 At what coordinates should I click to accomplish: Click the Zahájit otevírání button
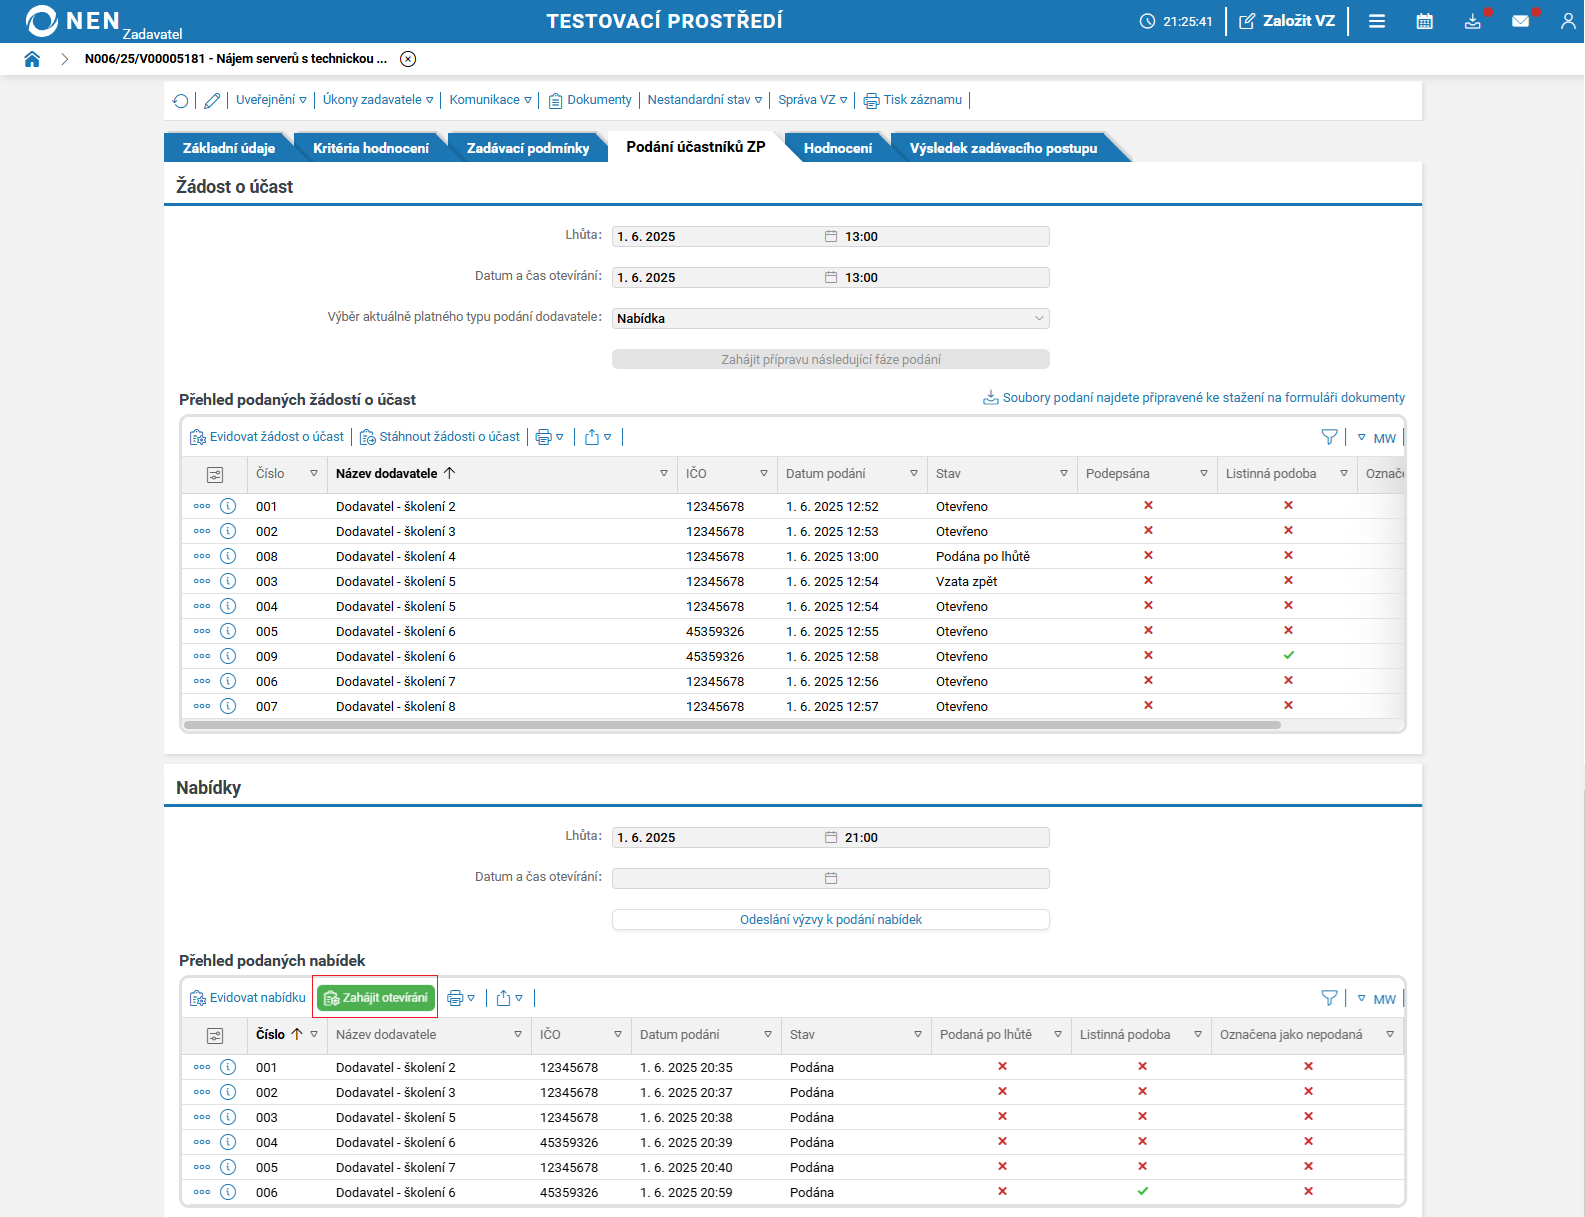(x=376, y=998)
